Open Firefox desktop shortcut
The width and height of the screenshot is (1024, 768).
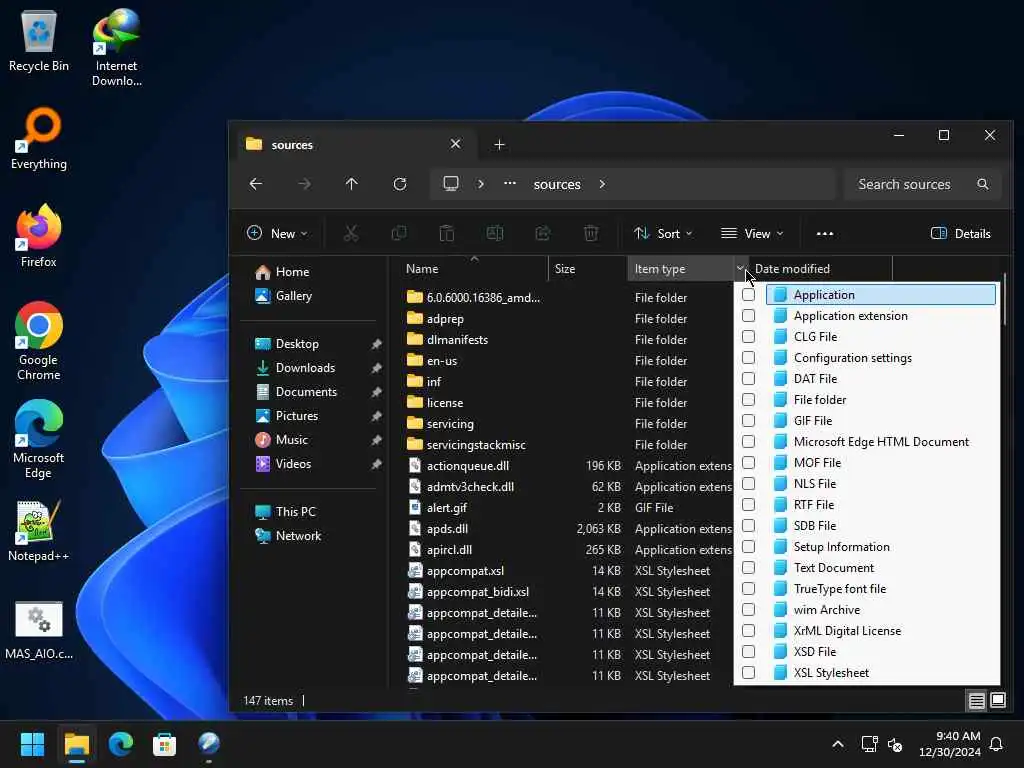tap(39, 236)
